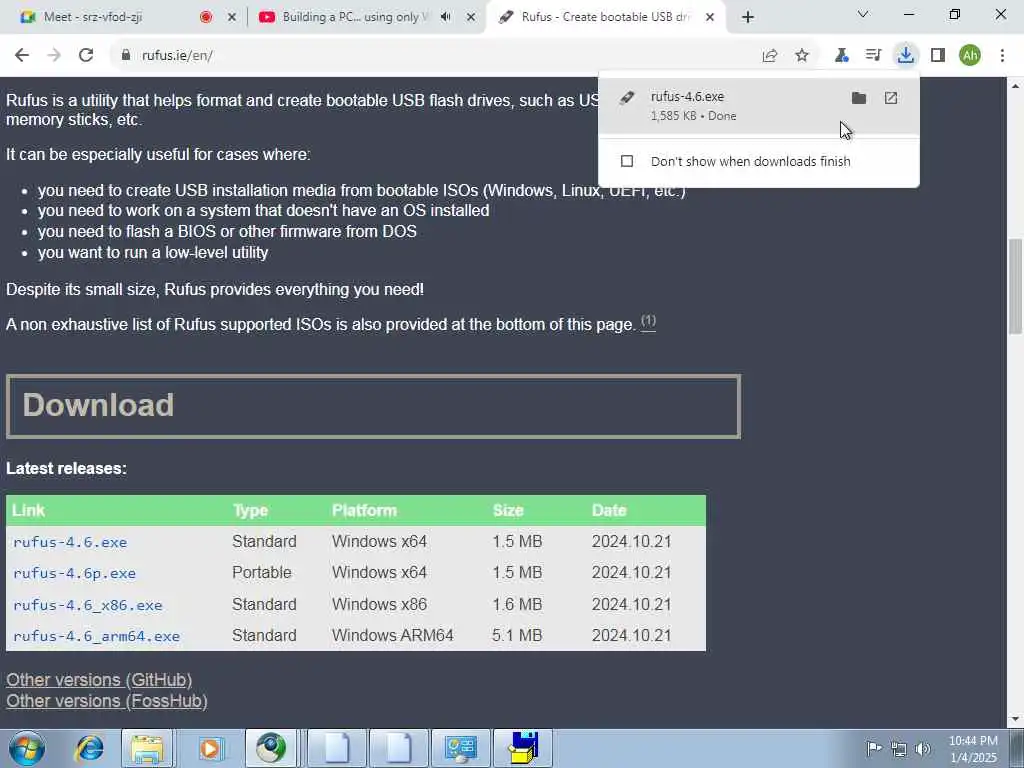Close the Rufus tab

710,17
